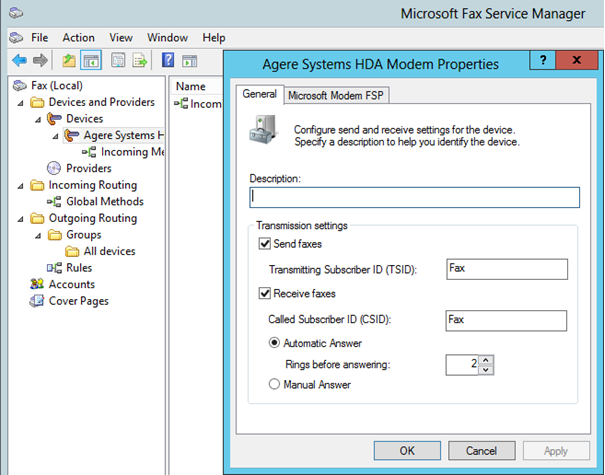Click the Export List toolbar icon
Viewport: 605px width, 475px height.
140,60
